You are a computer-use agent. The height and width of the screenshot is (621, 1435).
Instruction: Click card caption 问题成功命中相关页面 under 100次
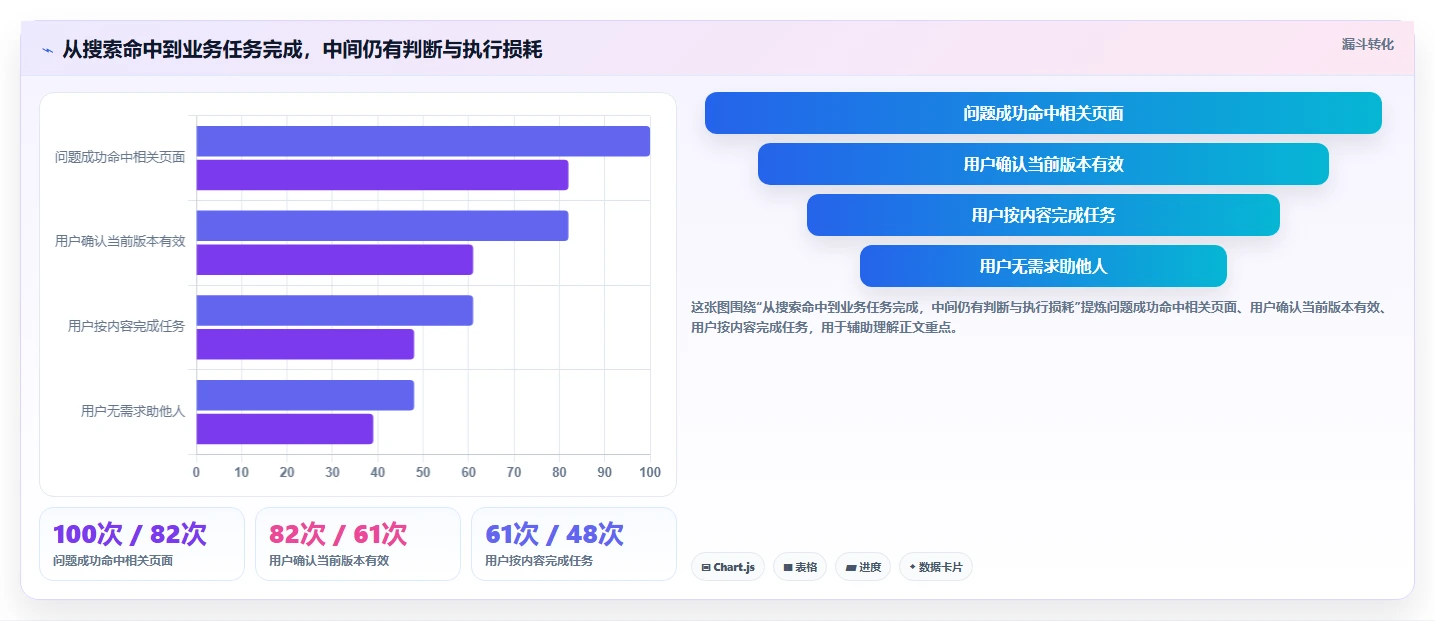pyautogui.click(x=113, y=561)
